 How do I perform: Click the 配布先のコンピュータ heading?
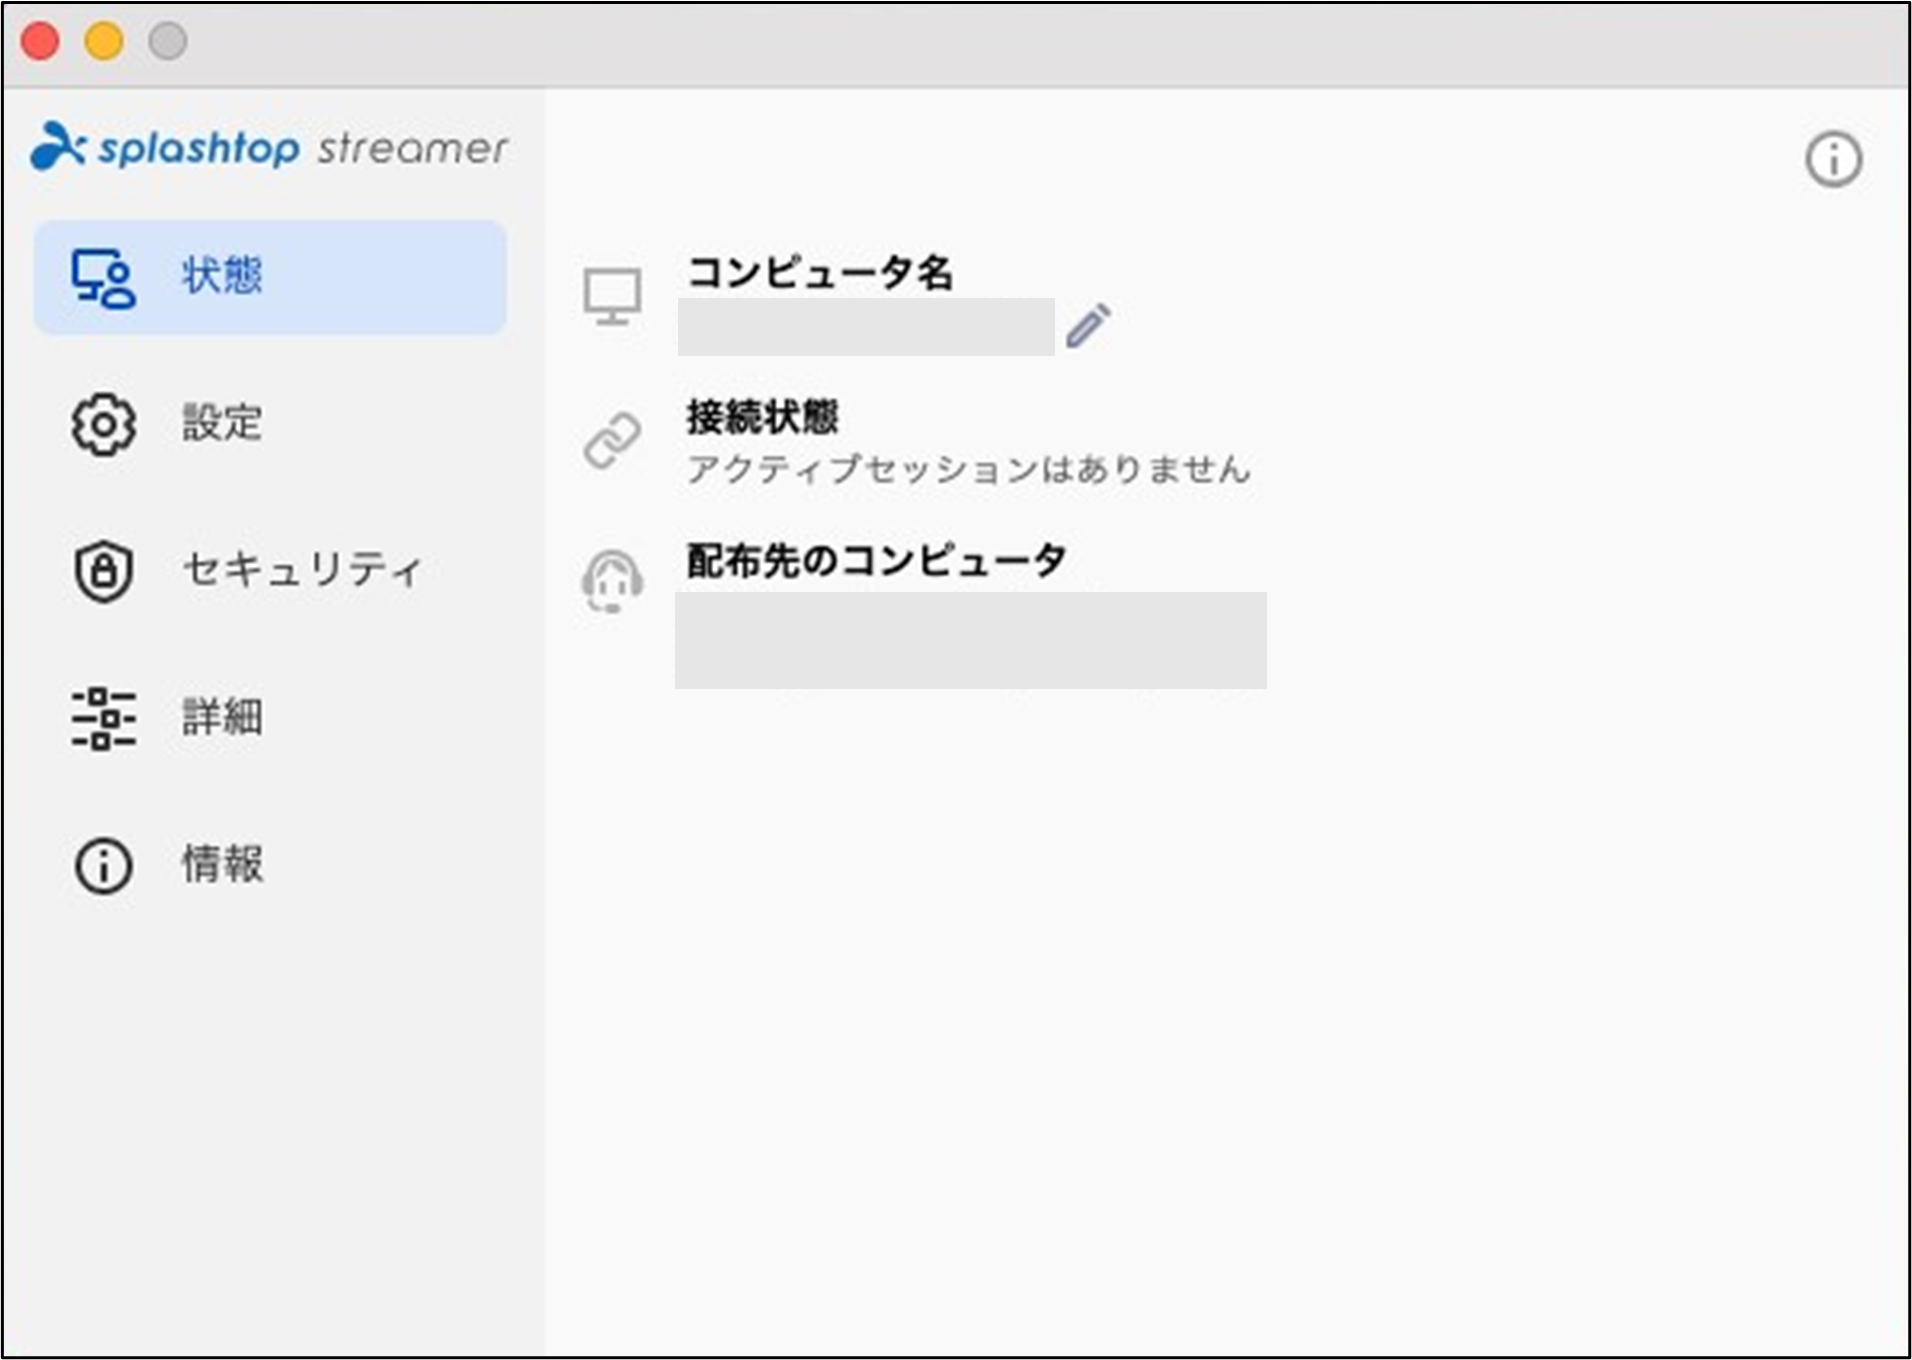click(877, 560)
